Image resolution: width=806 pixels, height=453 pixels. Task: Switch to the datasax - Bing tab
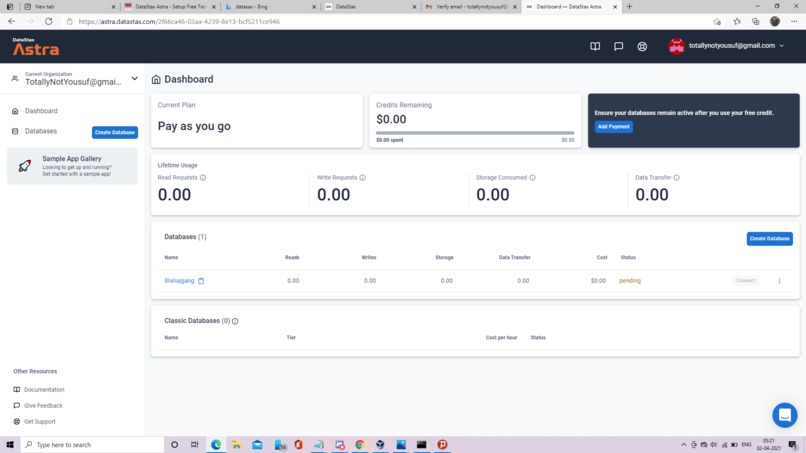[271, 7]
